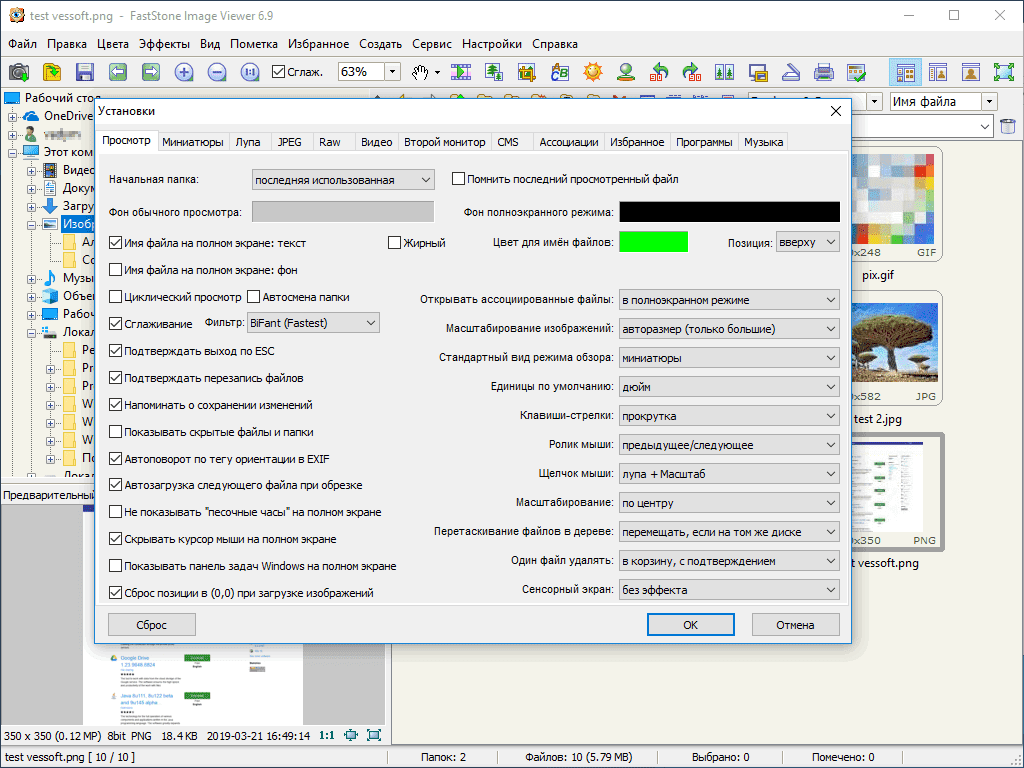Switch to thumbnail browser layout icon

point(905,72)
